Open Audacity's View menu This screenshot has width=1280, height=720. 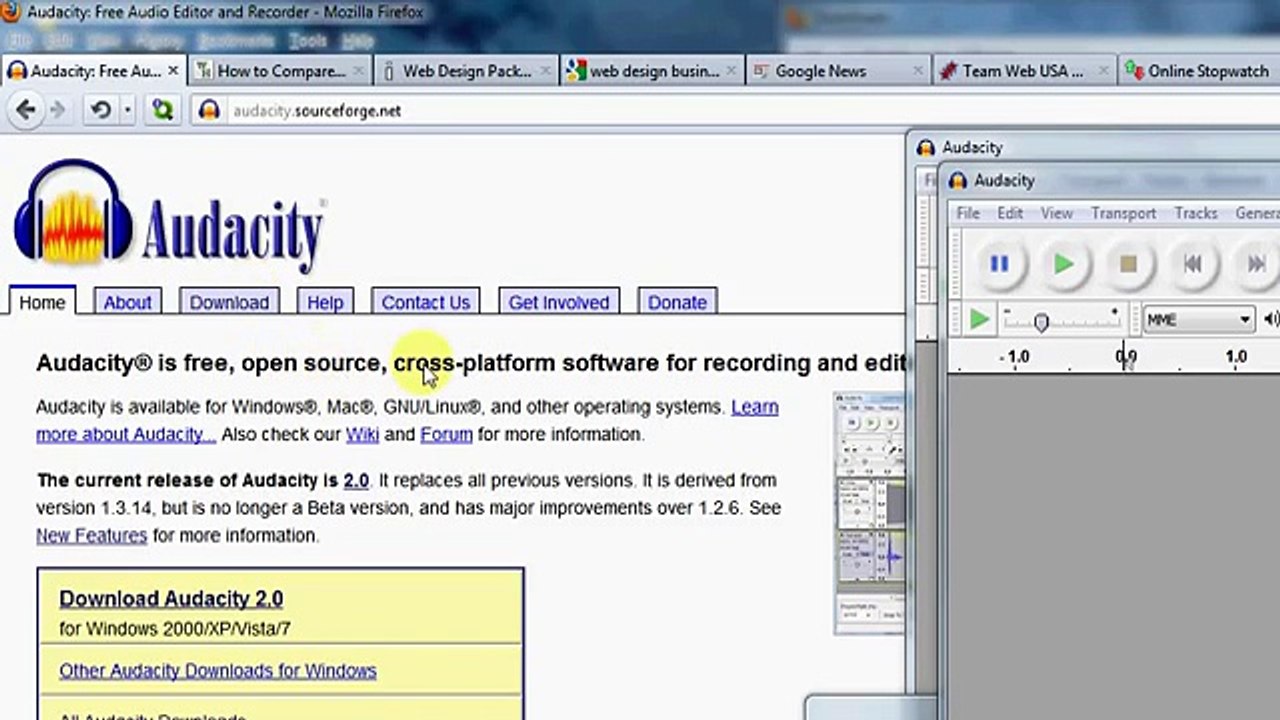click(x=1056, y=213)
